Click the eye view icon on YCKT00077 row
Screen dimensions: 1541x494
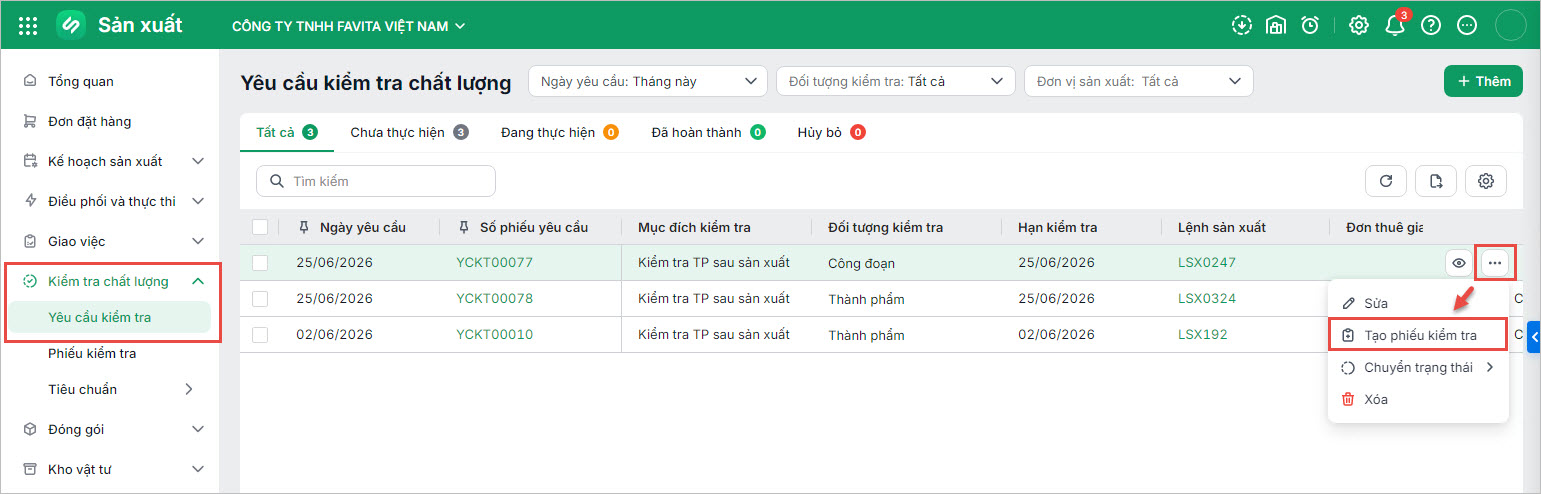point(1460,263)
